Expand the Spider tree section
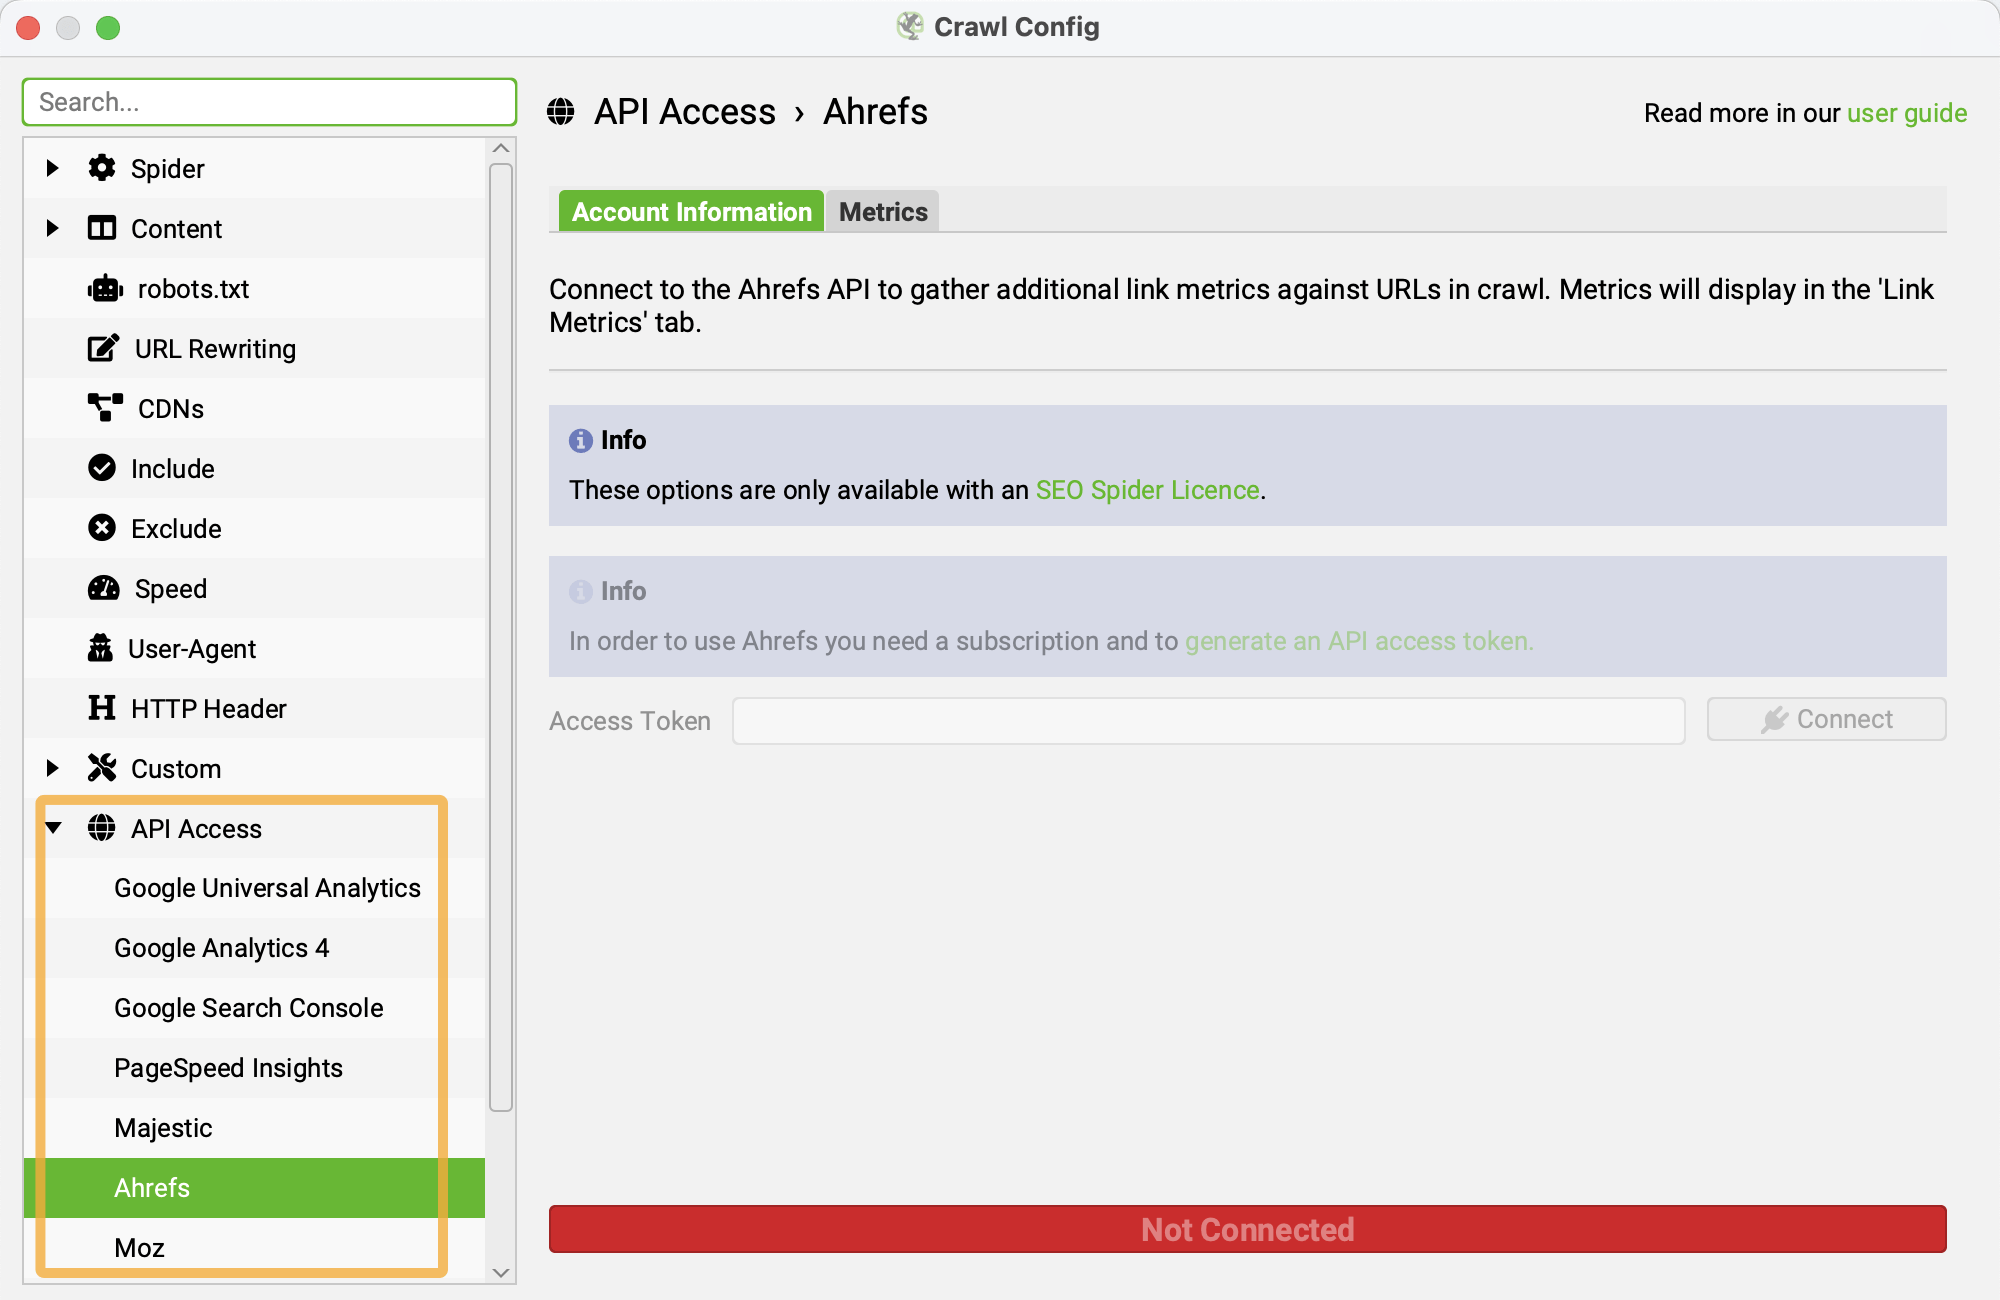The height and width of the screenshot is (1300, 2000). coord(52,168)
